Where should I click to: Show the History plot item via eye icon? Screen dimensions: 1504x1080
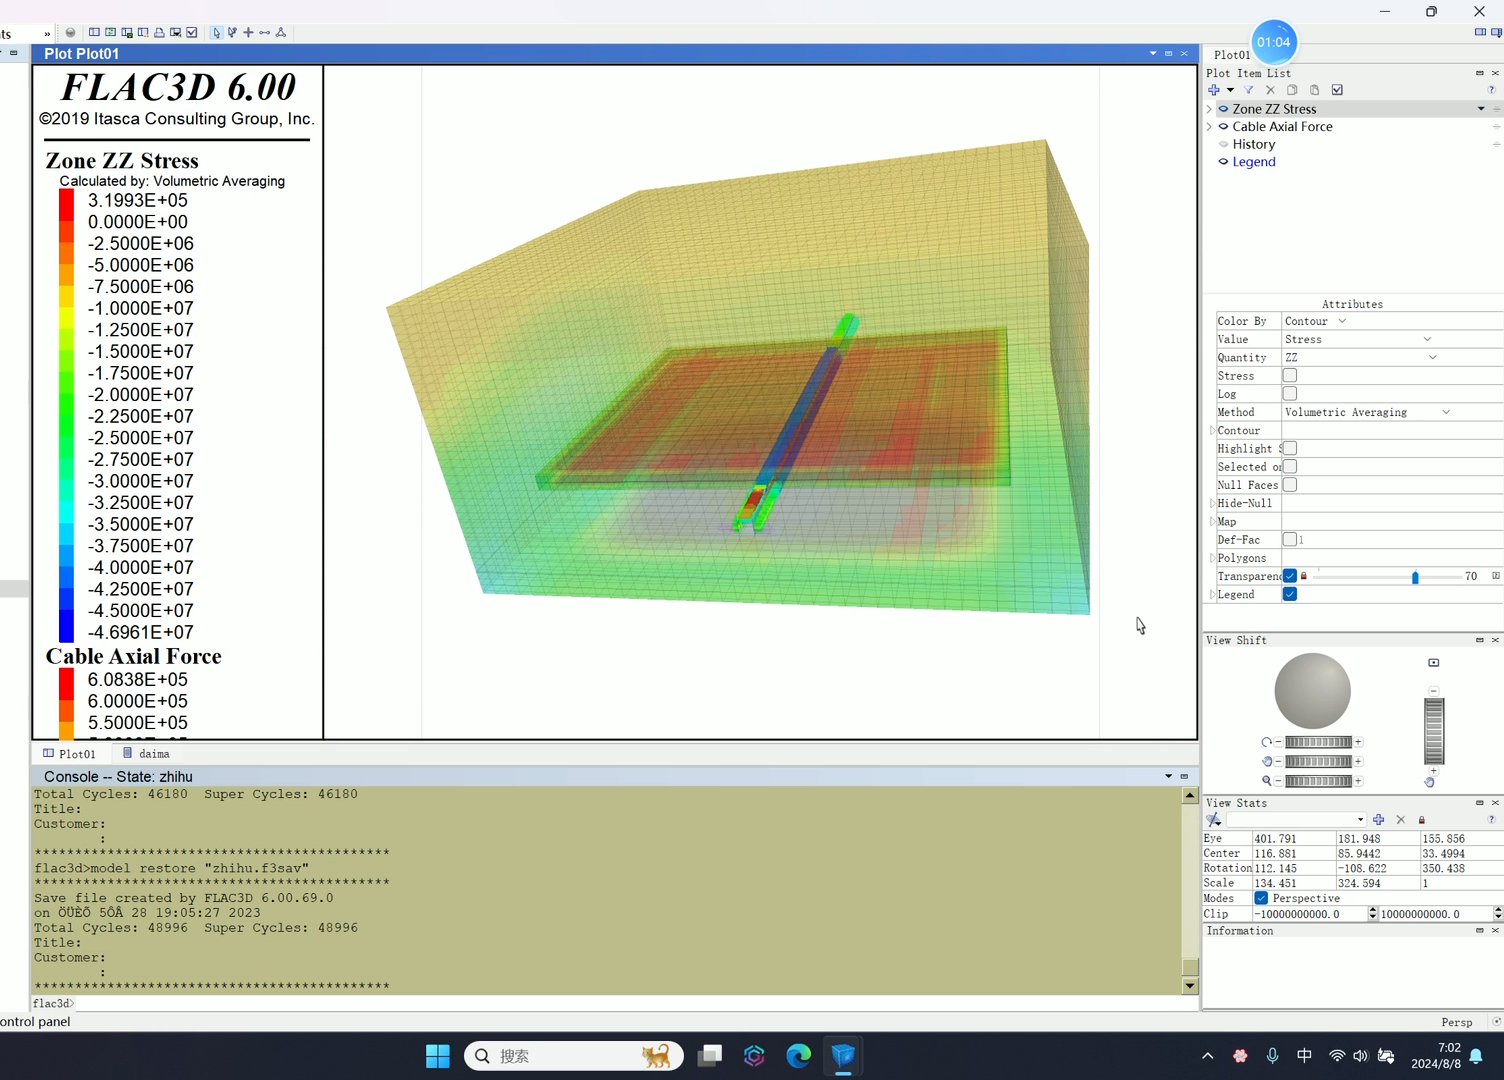point(1223,144)
